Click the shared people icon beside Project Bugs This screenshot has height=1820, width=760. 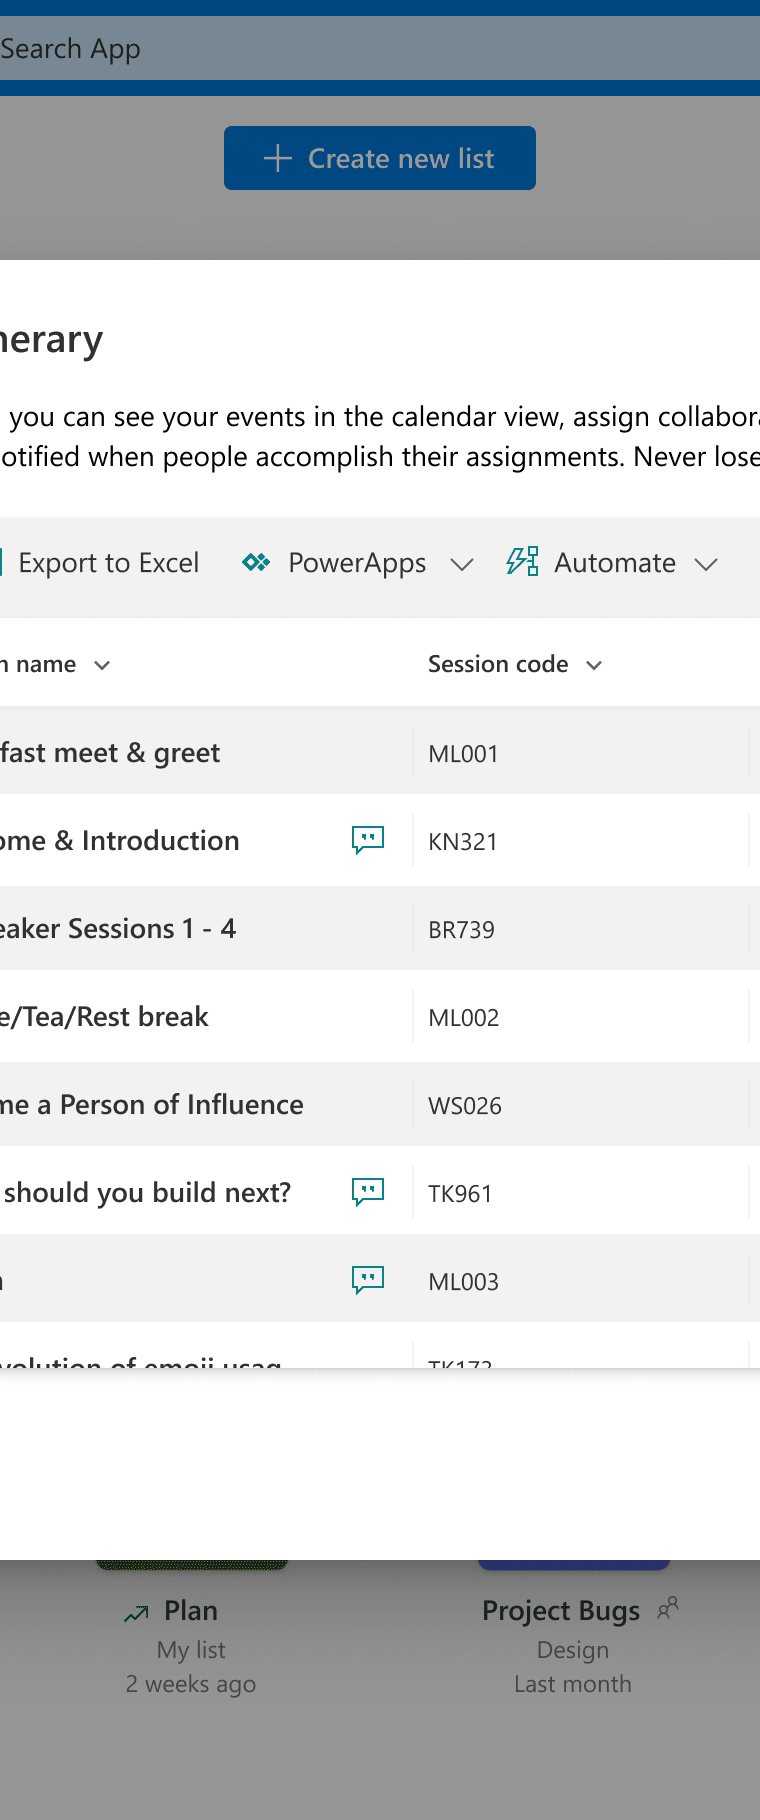point(668,1608)
